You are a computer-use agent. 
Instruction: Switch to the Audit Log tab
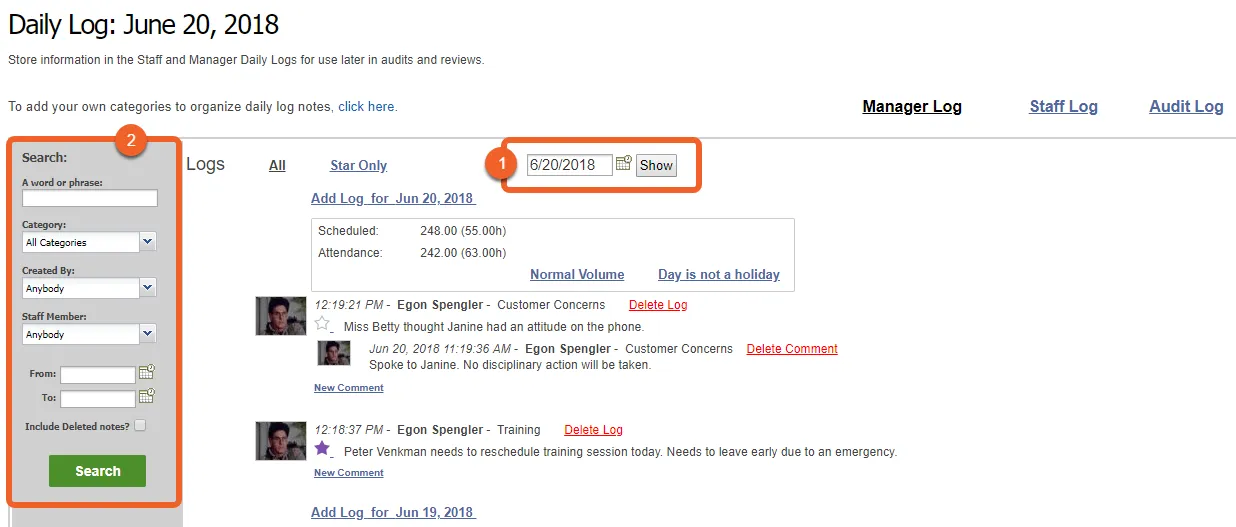click(1186, 106)
